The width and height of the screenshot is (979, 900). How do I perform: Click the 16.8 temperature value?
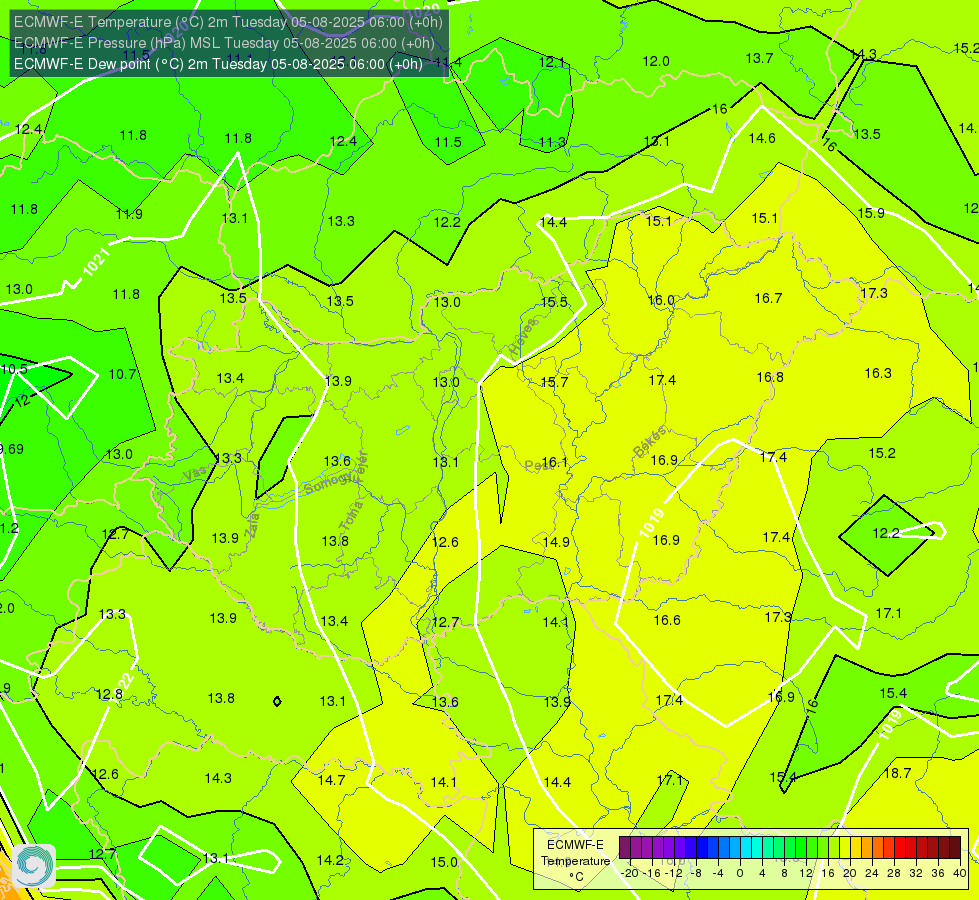point(770,377)
